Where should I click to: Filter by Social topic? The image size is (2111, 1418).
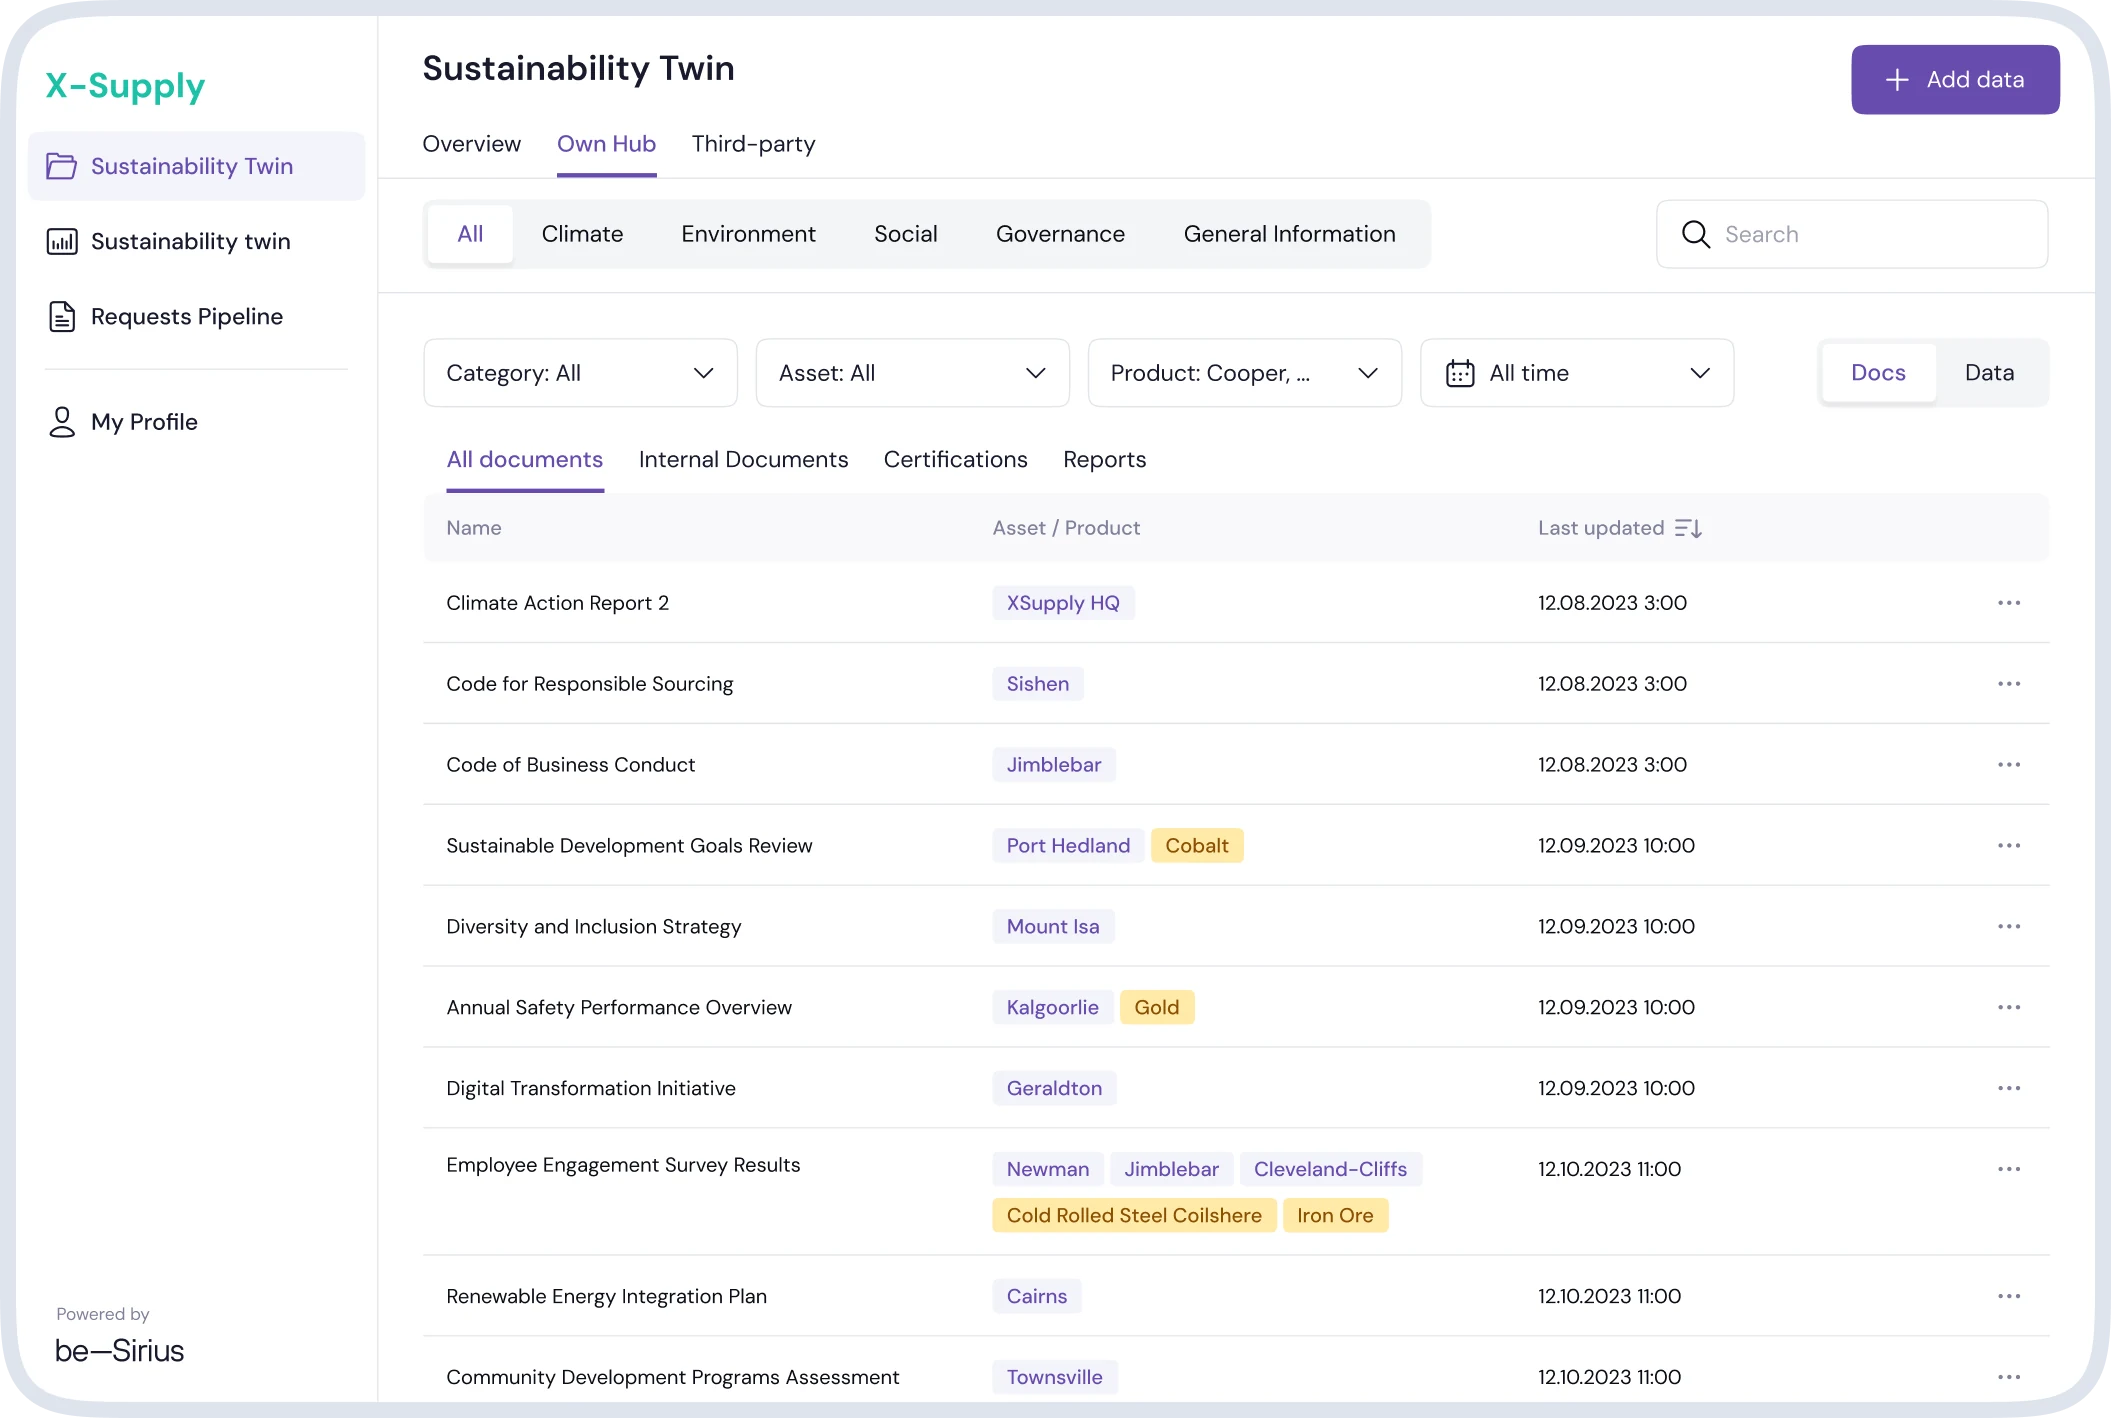(905, 234)
